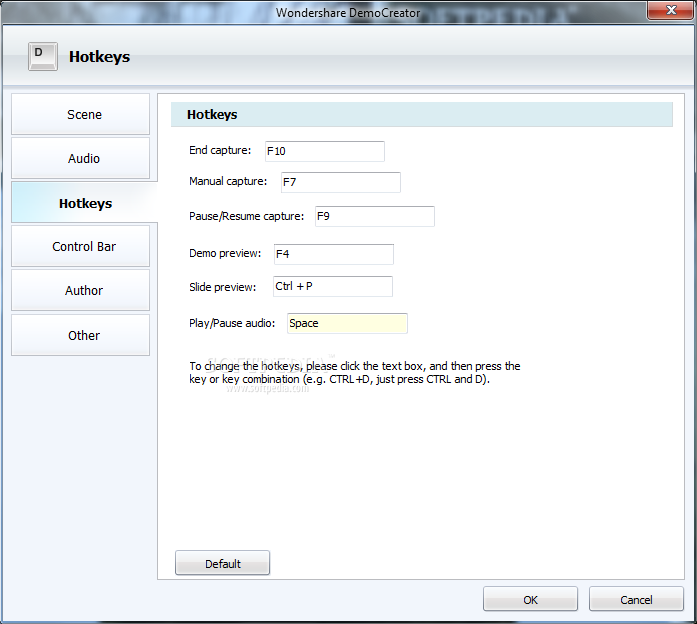
Task: Reset hotkeys with Default button
Action: tap(222, 563)
